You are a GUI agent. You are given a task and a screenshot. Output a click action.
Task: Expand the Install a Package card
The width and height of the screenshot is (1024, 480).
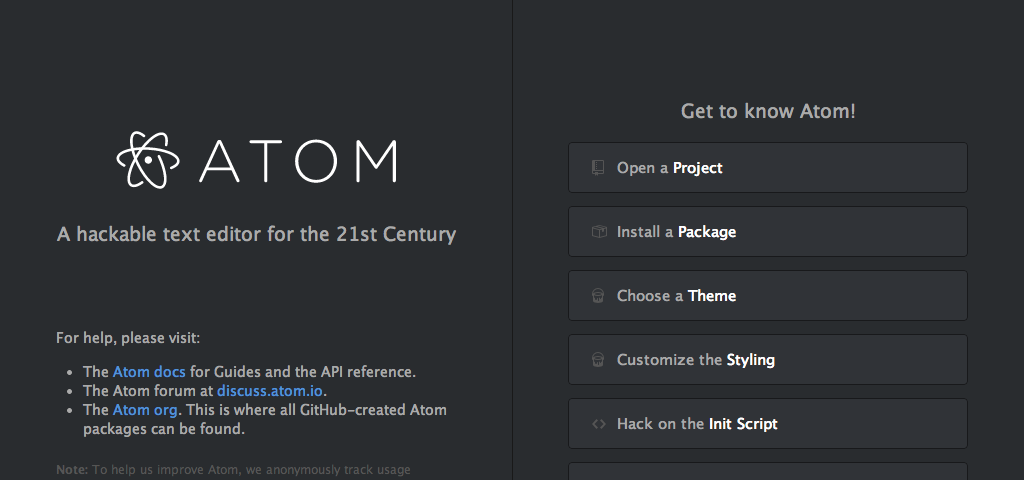pyautogui.click(x=767, y=232)
